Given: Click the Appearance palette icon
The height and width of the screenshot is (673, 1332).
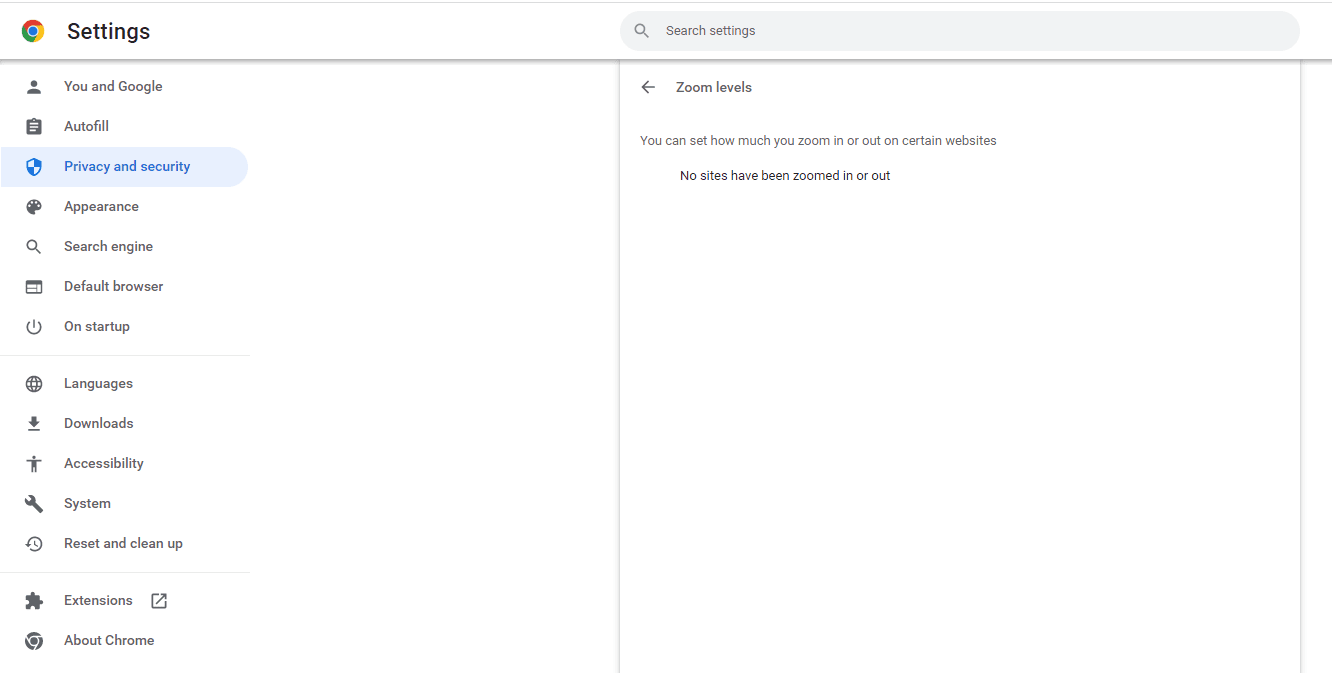Looking at the screenshot, I should (x=34, y=206).
